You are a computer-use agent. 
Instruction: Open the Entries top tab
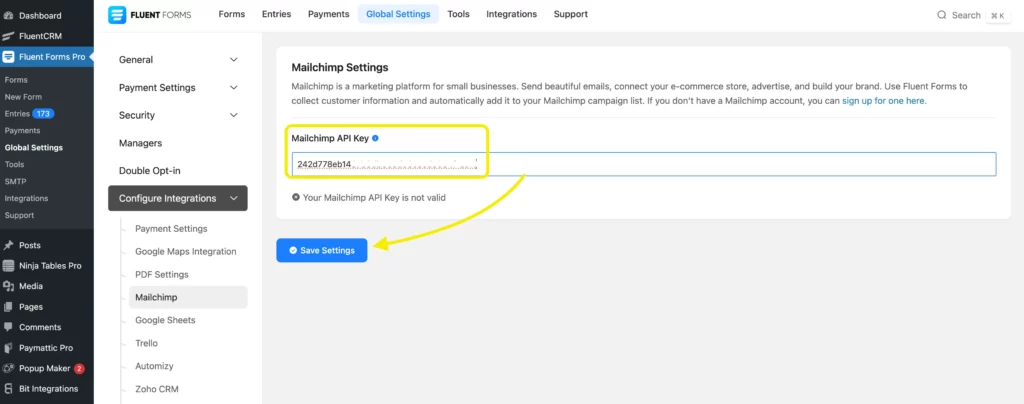(x=276, y=14)
